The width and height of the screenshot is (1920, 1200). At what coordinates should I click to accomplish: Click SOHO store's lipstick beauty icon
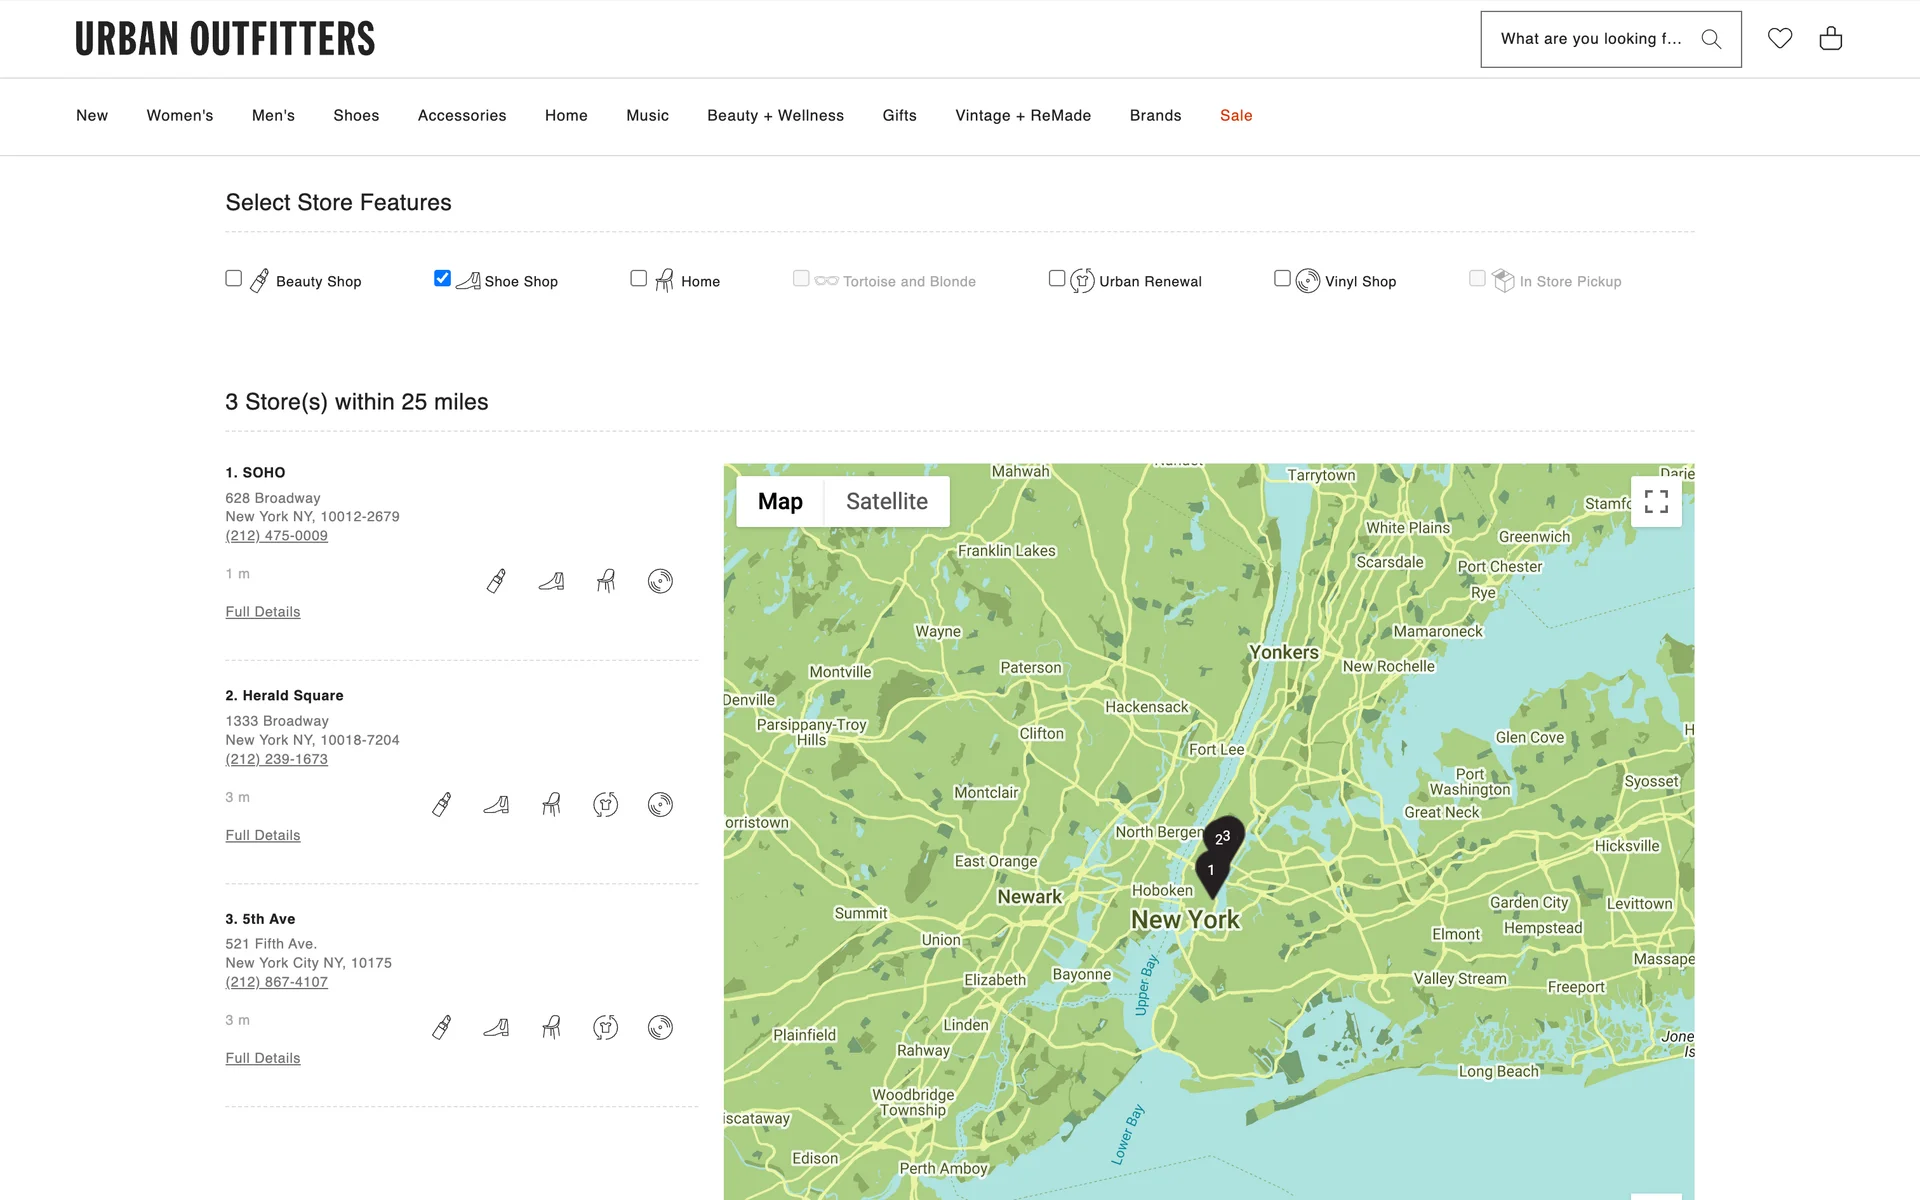coord(496,581)
